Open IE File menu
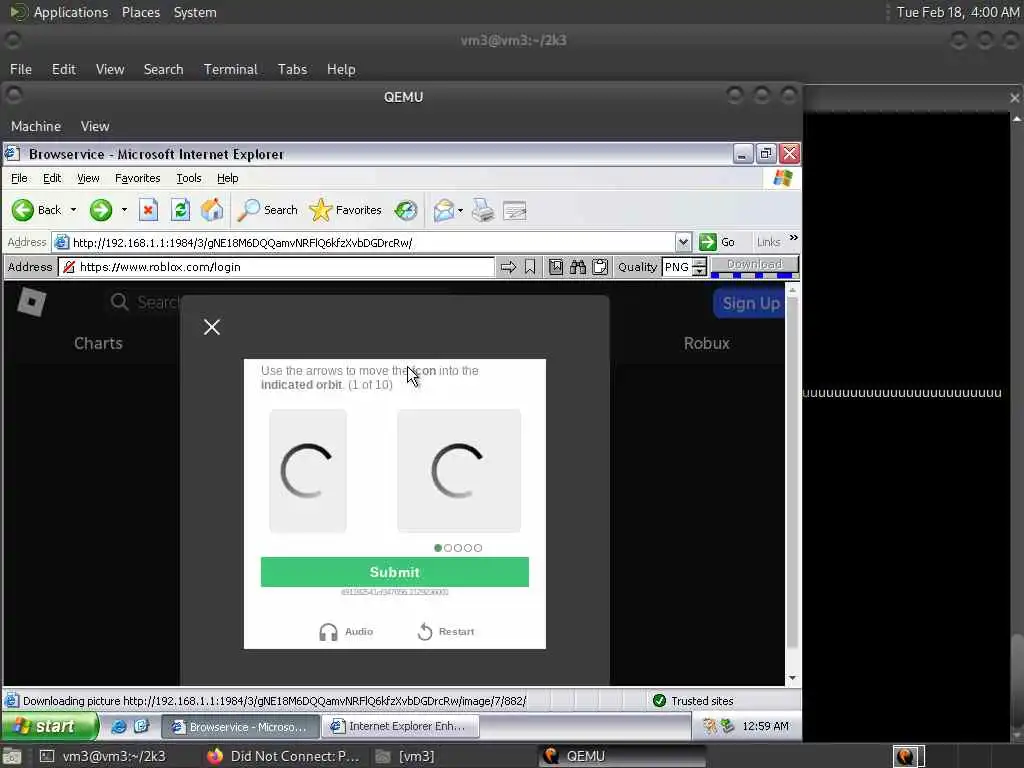Viewport: 1024px width, 768px height. click(19, 178)
